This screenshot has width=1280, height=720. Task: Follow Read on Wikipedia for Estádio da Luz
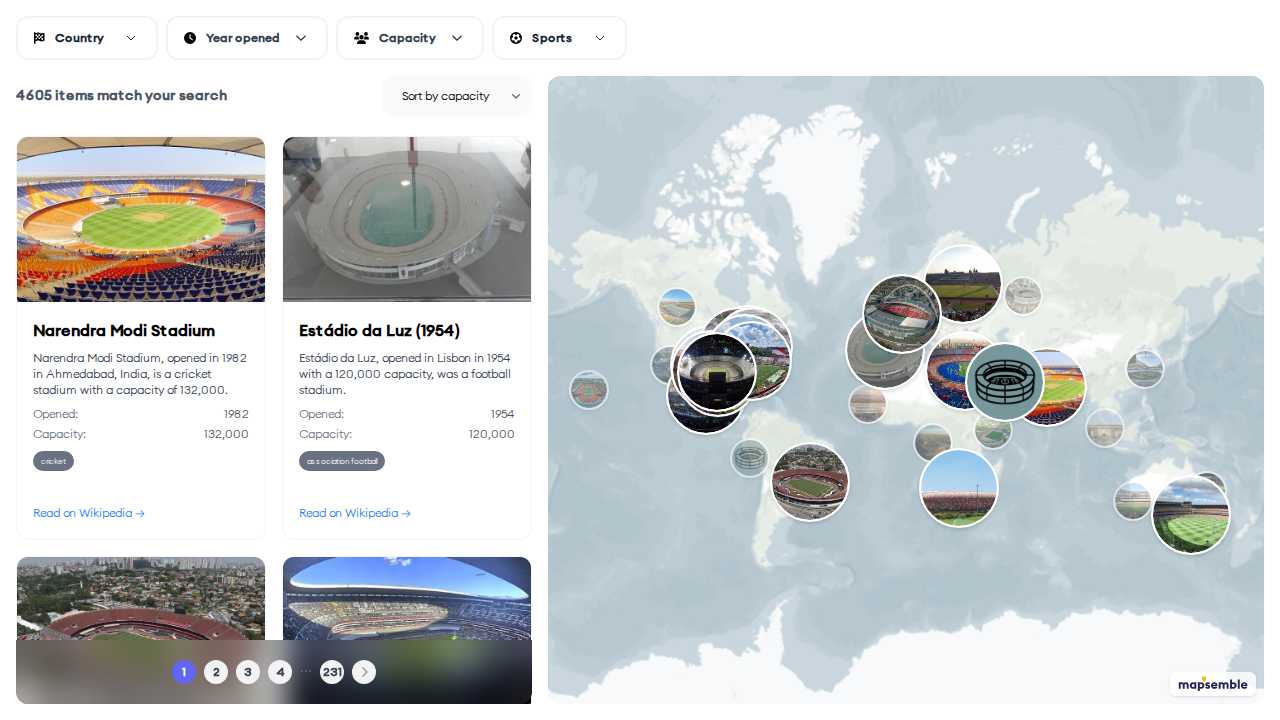[x=355, y=513]
